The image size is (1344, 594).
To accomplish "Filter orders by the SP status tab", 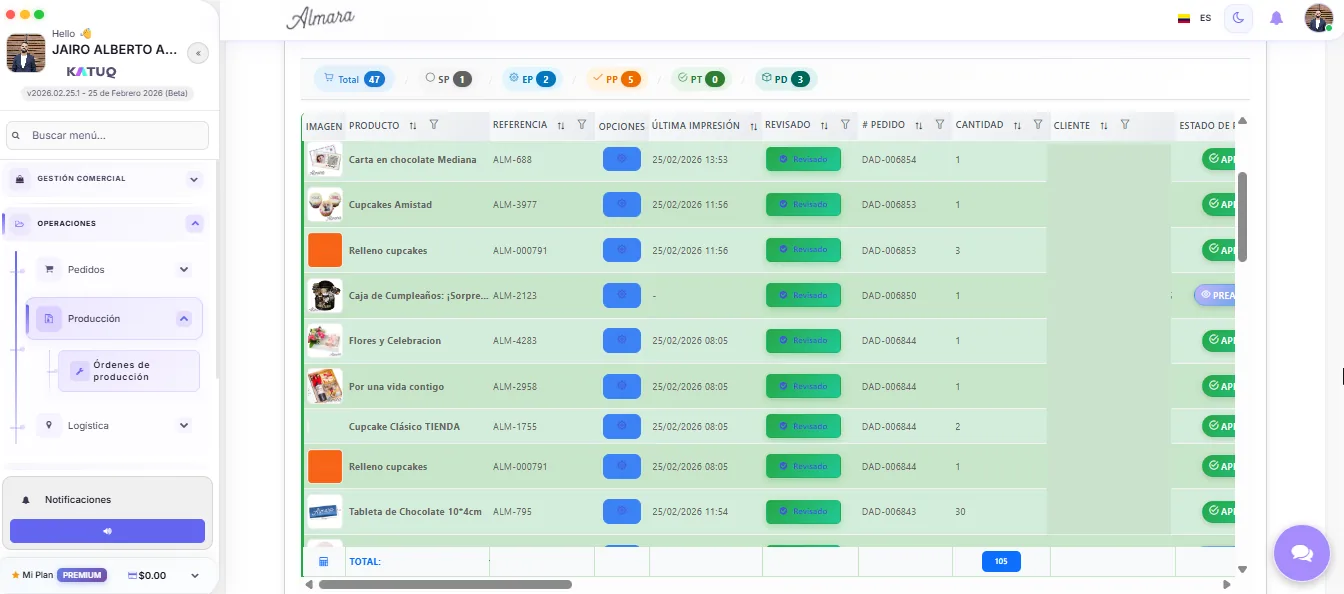I will pos(448,79).
